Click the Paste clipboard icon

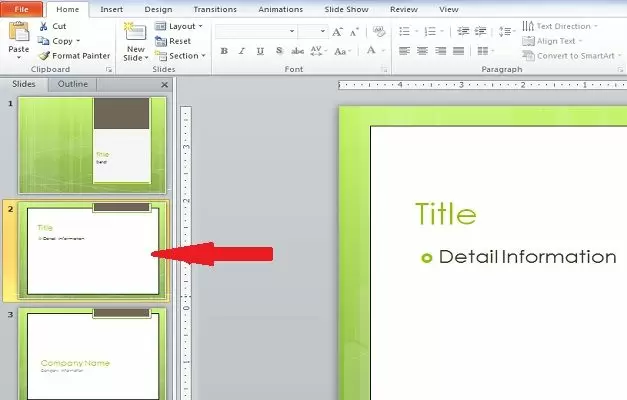[x=19, y=32]
